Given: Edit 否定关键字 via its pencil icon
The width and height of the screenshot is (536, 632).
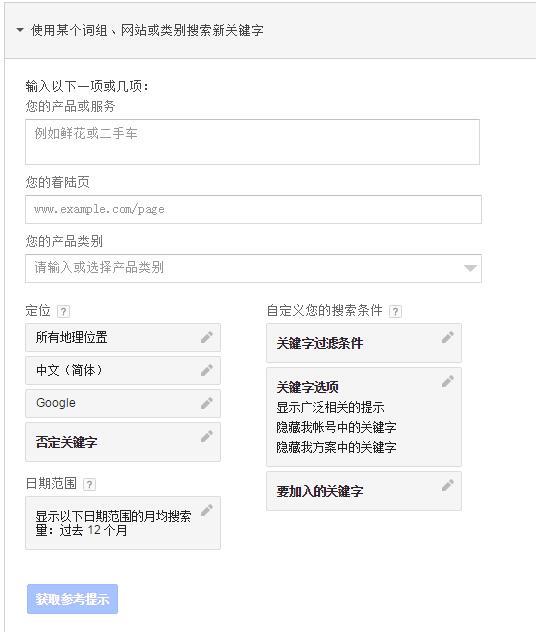Looking at the screenshot, I should click(207, 436).
